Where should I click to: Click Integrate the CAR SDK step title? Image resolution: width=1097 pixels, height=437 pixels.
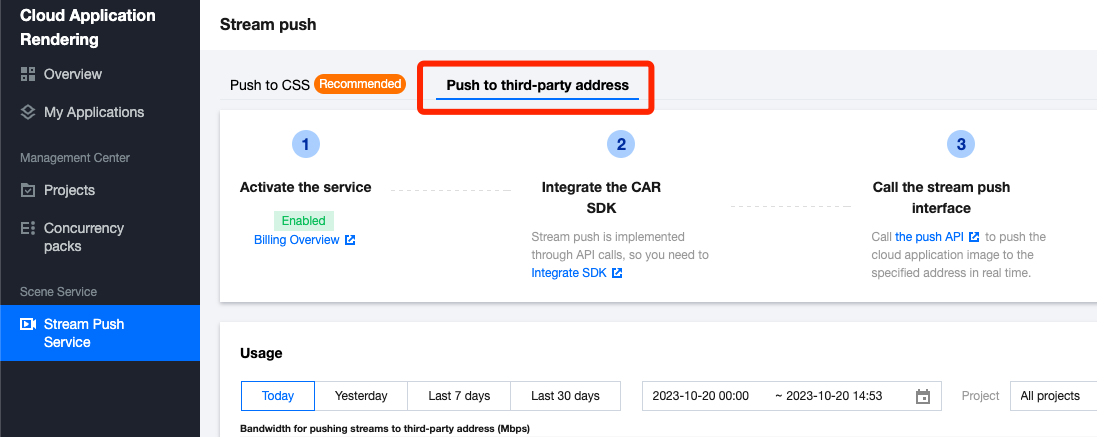pos(601,198)
